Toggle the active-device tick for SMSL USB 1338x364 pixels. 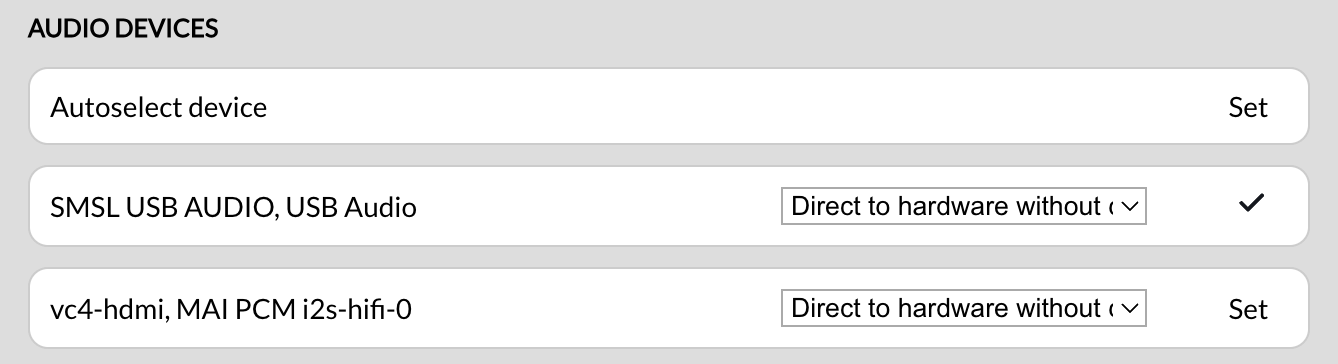[x=1250, y=204]
